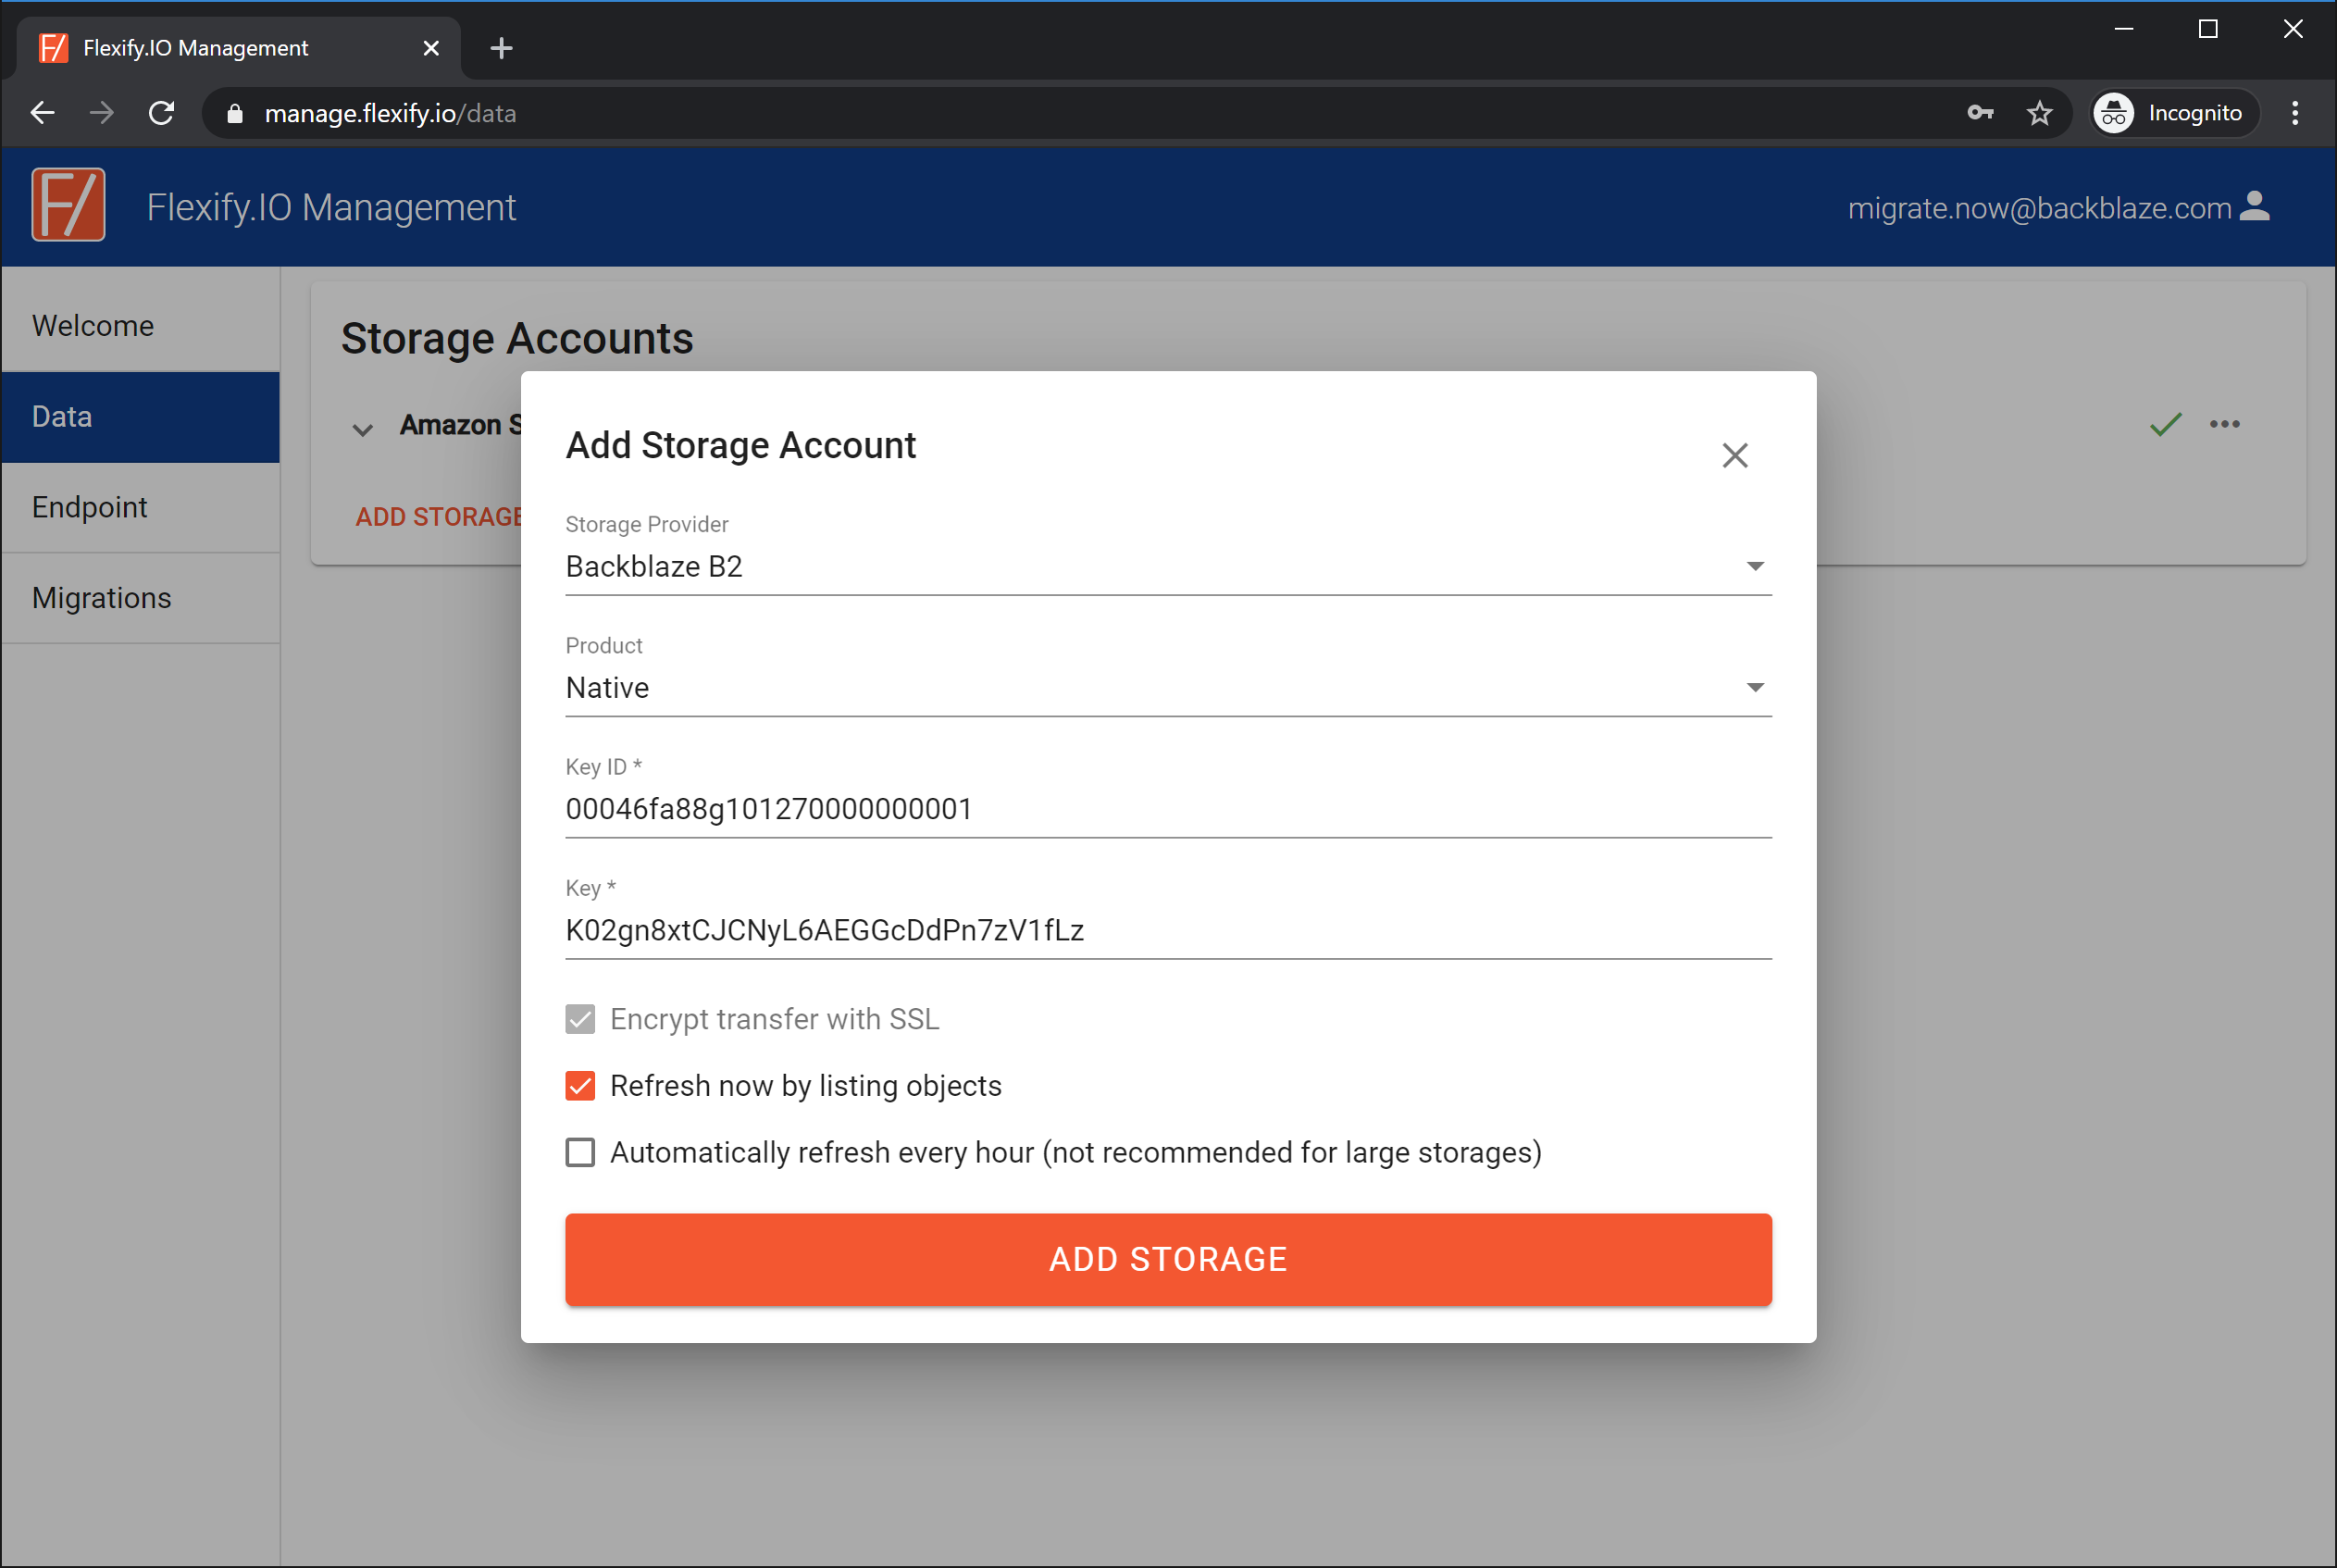2337x1568 pixels.
Task: Open the Storage Provider dropdown
Action: (1168, 566)
